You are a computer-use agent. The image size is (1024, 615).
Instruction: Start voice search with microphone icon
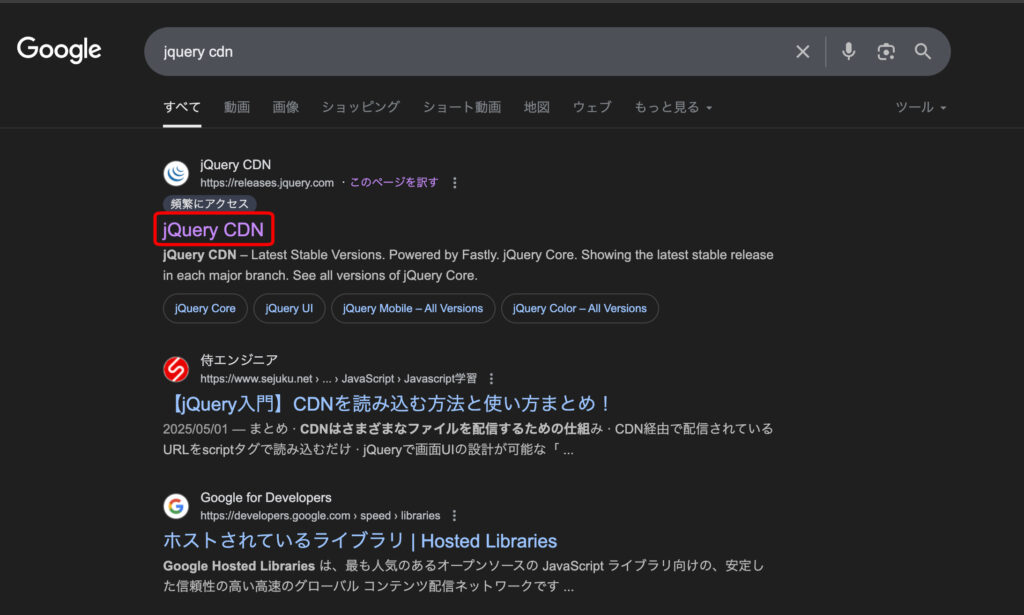click(x=848, y=51)
